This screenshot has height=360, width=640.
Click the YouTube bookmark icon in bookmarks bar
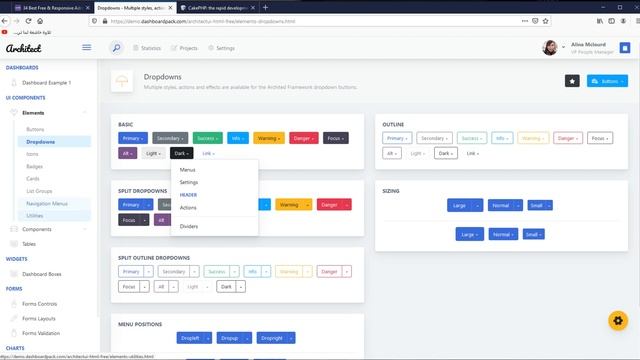click(4, 32)
